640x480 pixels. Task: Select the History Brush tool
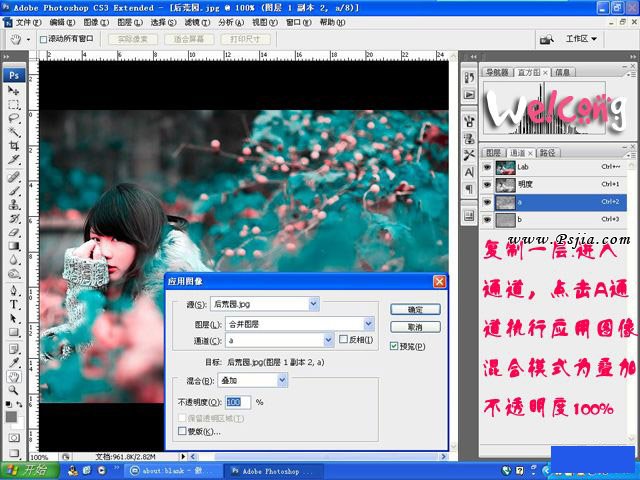(13, 218)
